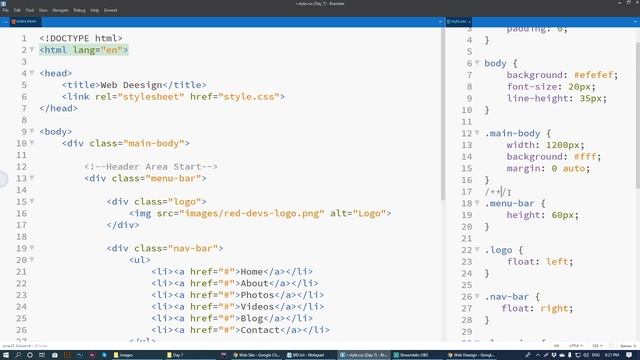This screenshot has width=640, height=360.
Task: Click the vertical scrollbar of the HTML pane
Action: pos(442,114)
